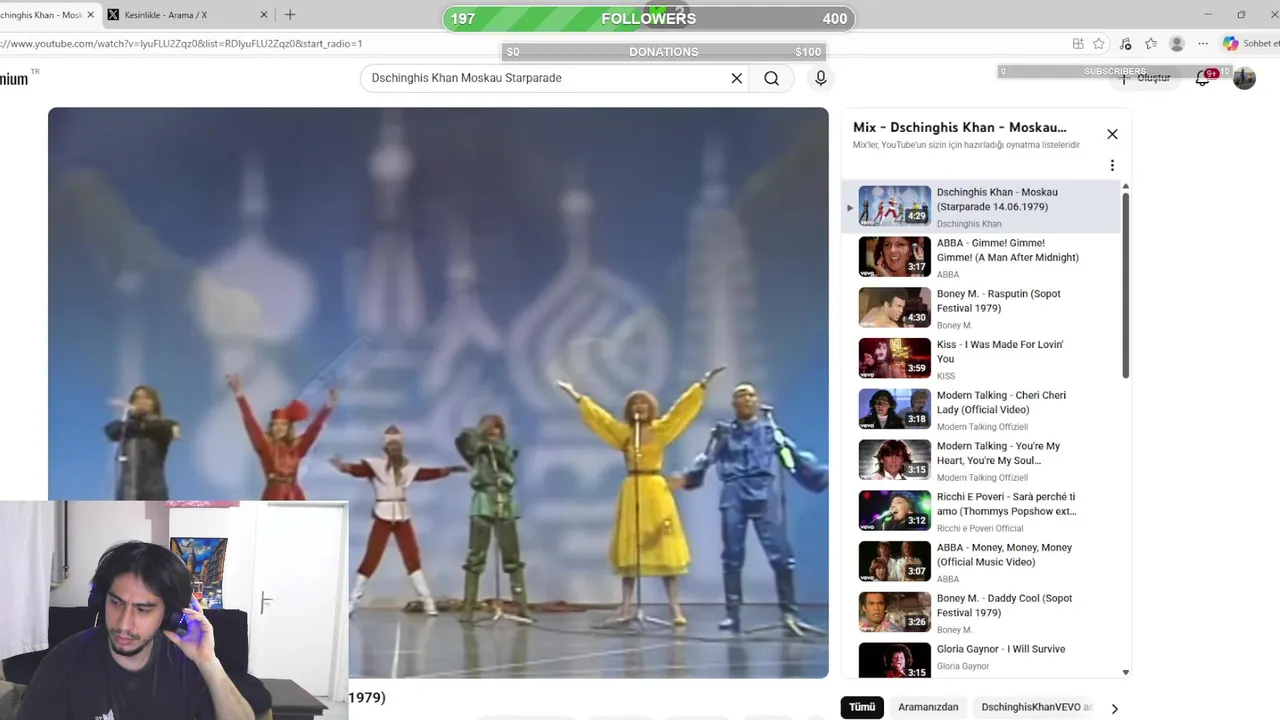Close the Mix playlist panel
This screenshot has width=1280, height=720.
click(x=1112, y=134)
